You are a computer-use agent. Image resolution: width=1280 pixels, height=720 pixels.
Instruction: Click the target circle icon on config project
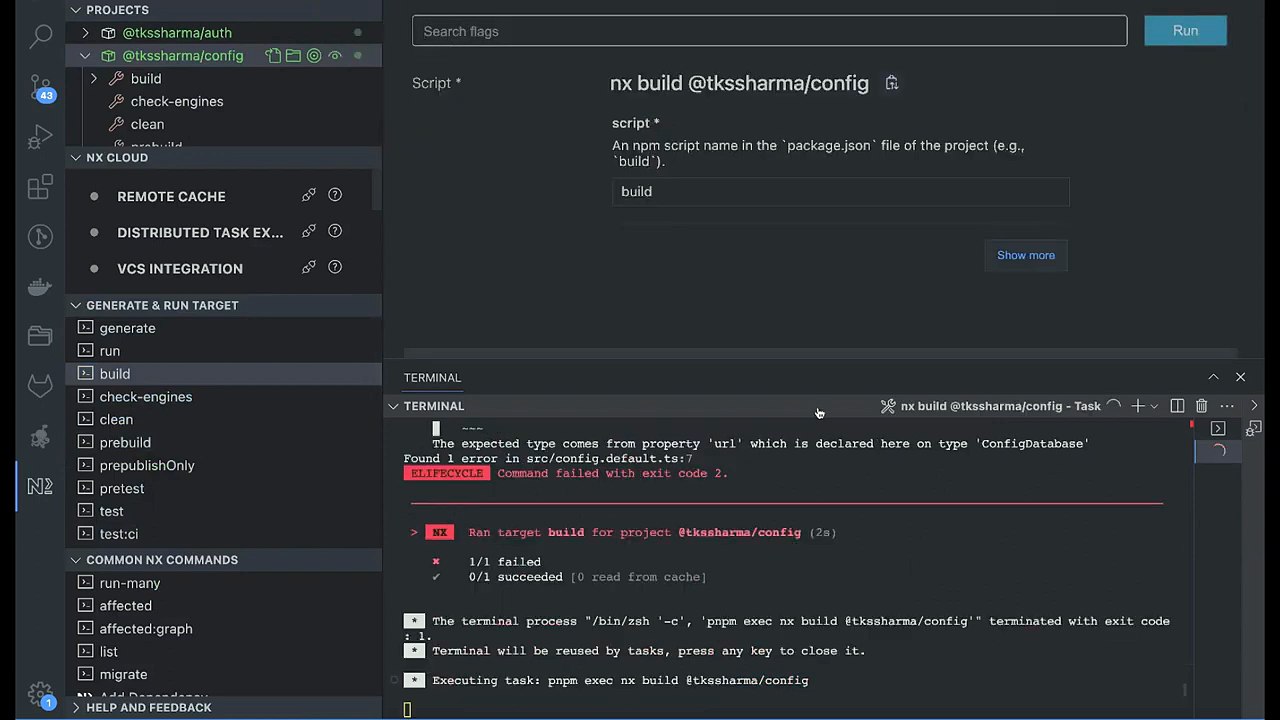pos(314,56)
